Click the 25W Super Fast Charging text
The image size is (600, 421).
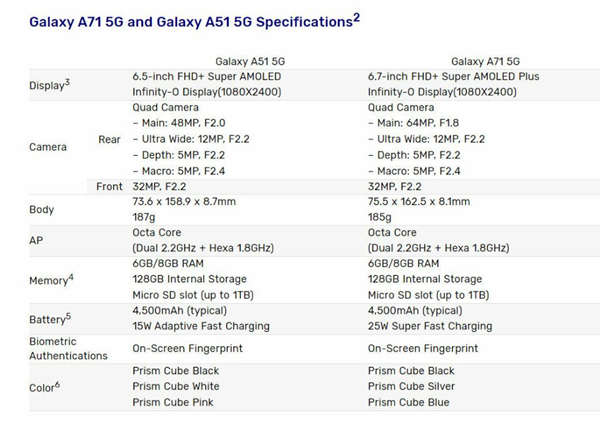tap(430, 326)
